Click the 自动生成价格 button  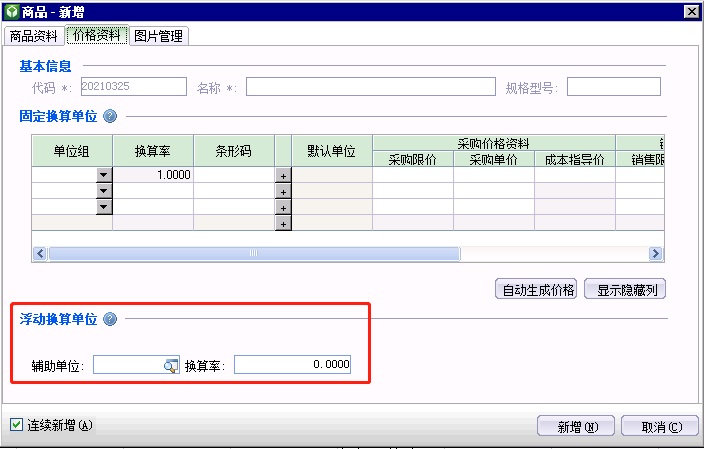[537, 290]
